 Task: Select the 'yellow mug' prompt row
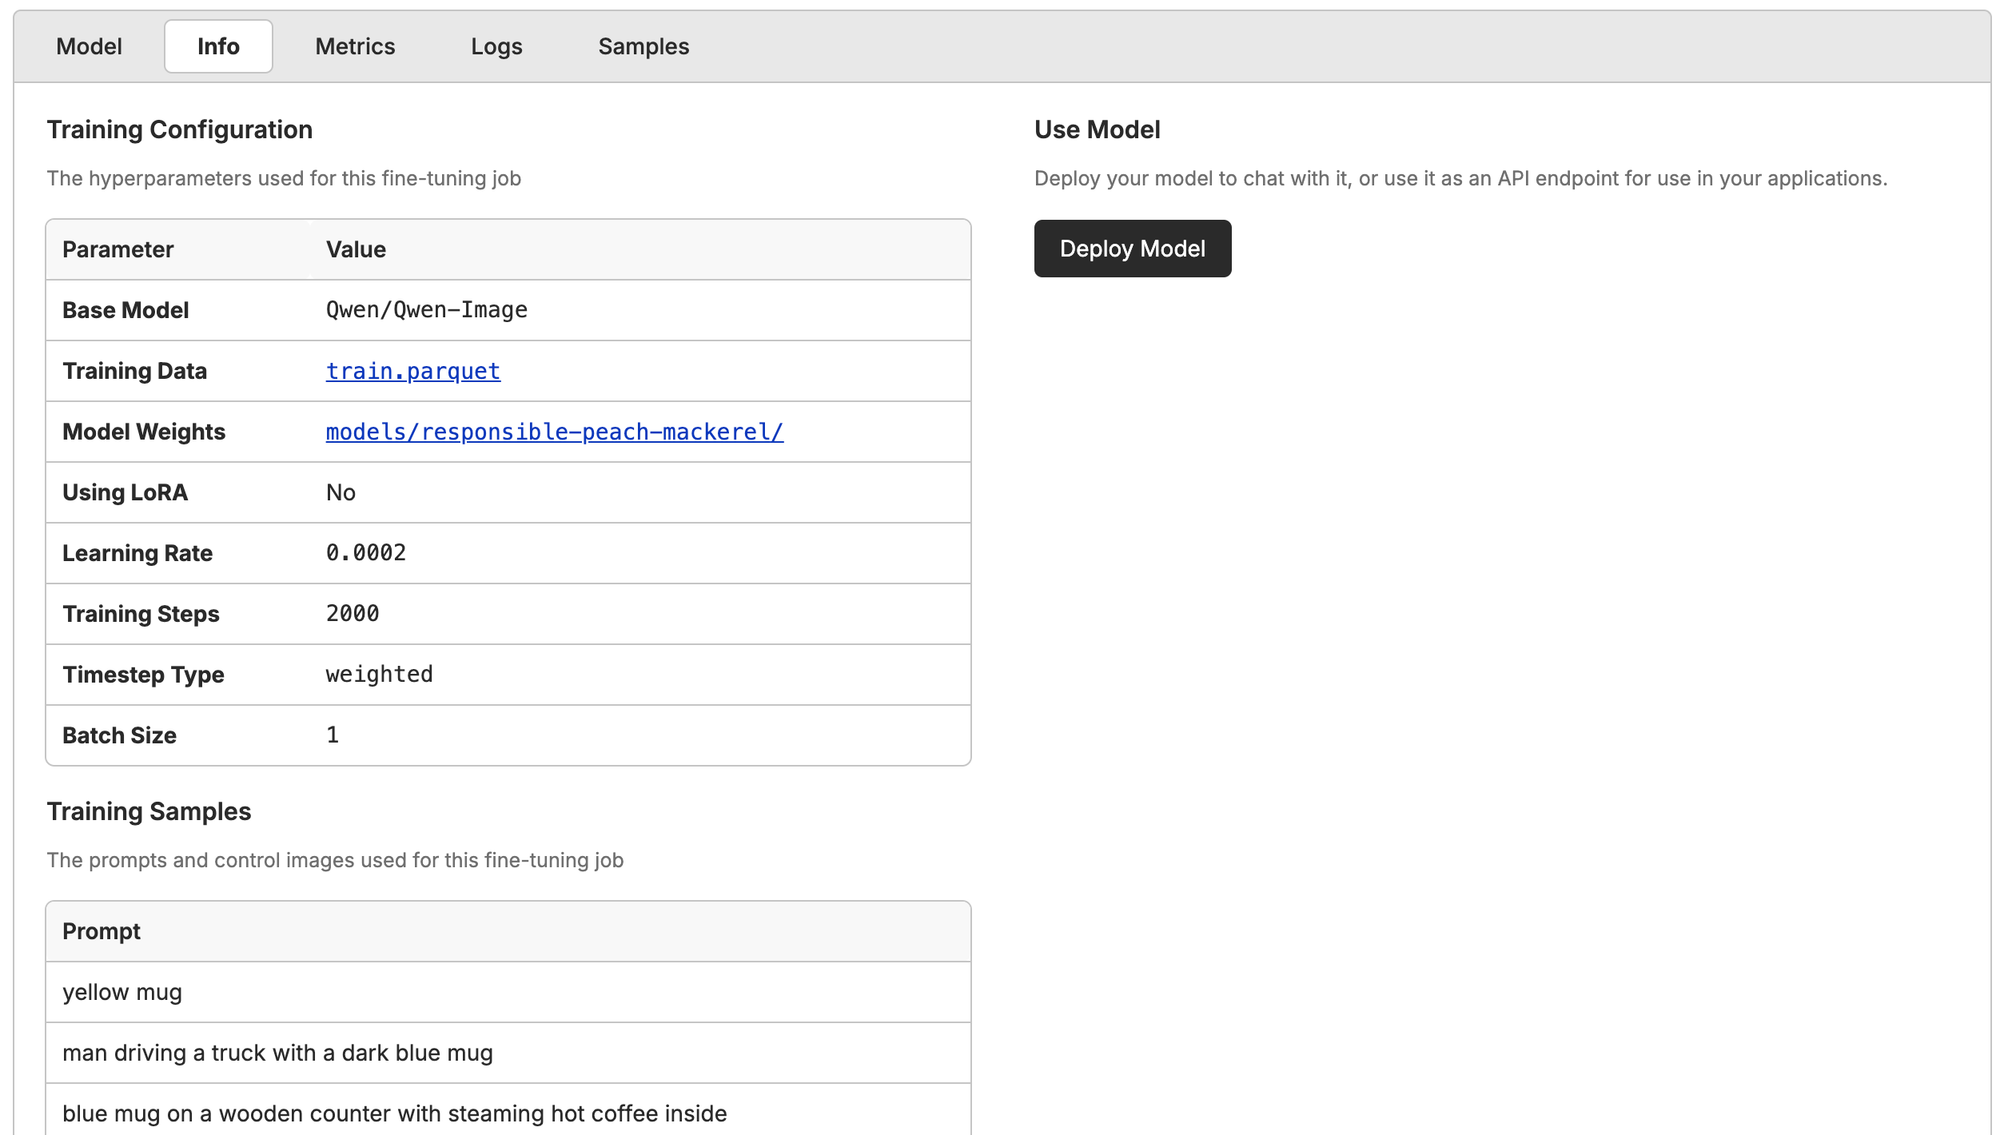(x=122, y=992)
